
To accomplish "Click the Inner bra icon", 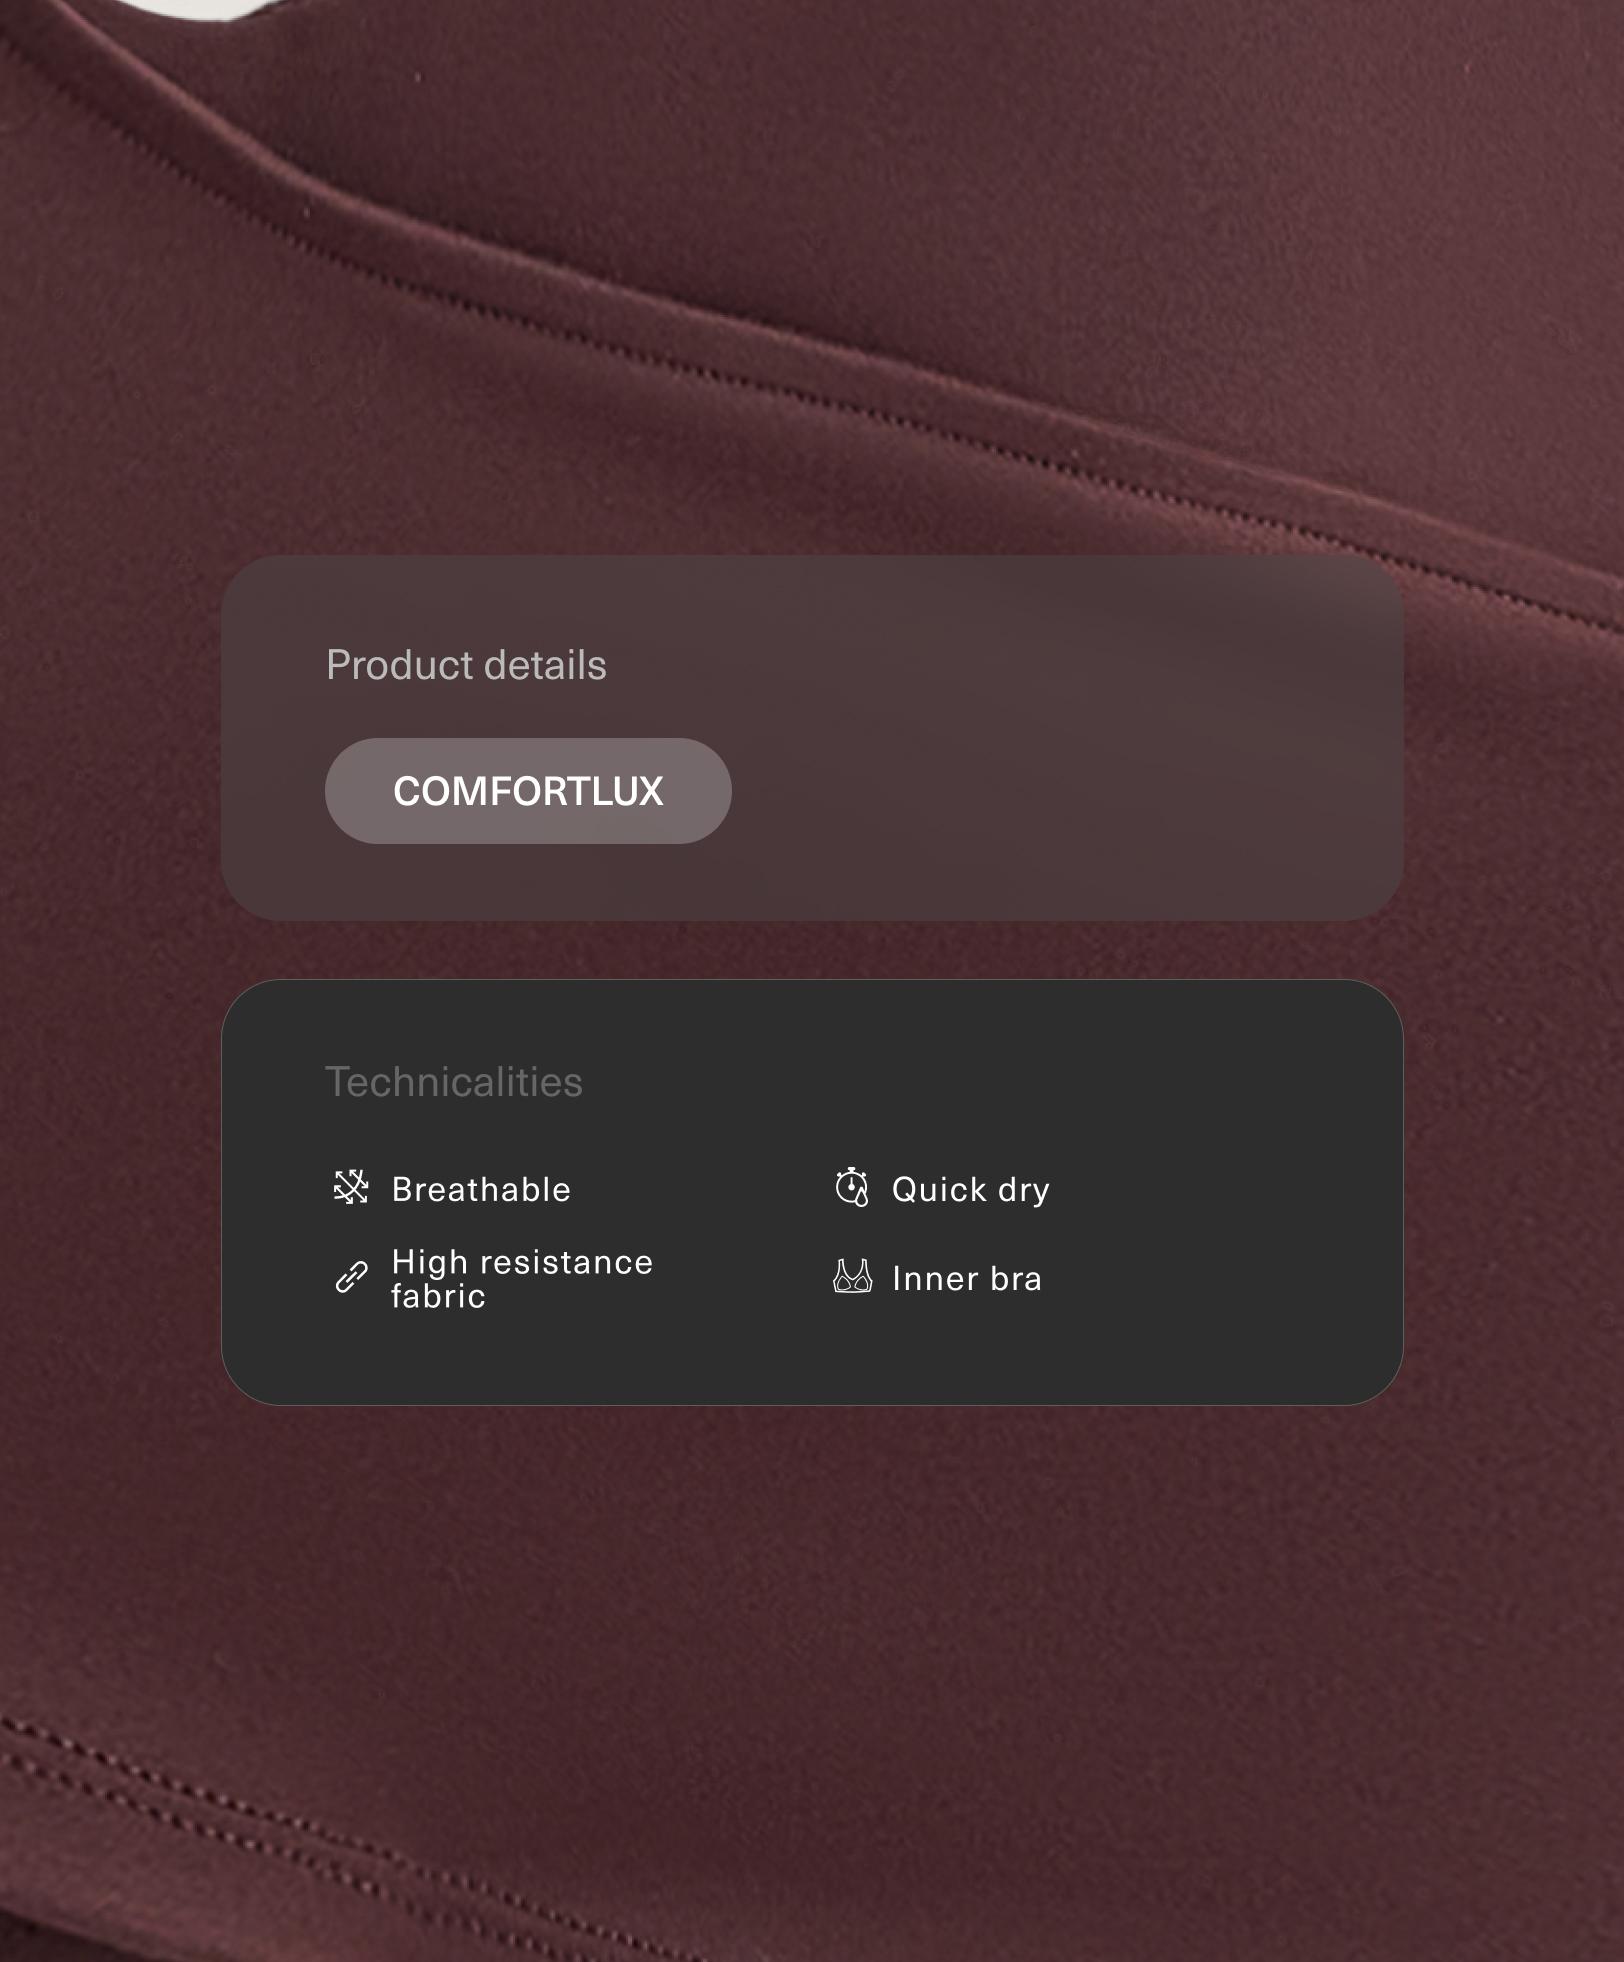I will coord(852,1277).
